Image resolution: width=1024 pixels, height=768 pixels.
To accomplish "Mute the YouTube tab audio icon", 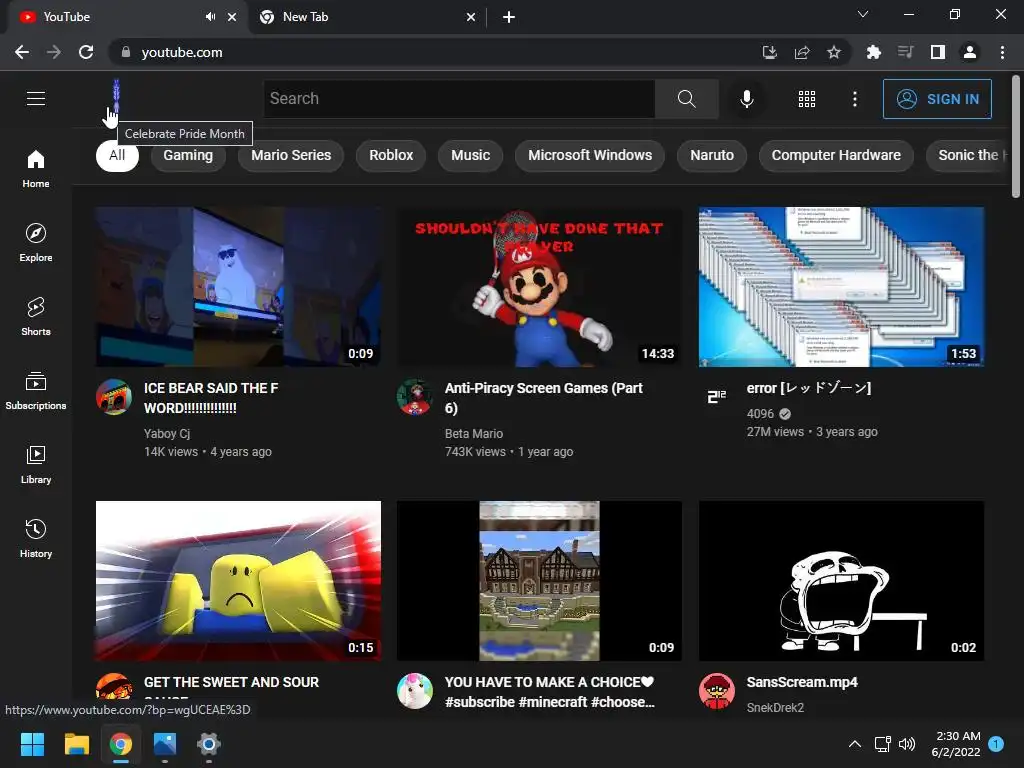I will click(210, 17).
